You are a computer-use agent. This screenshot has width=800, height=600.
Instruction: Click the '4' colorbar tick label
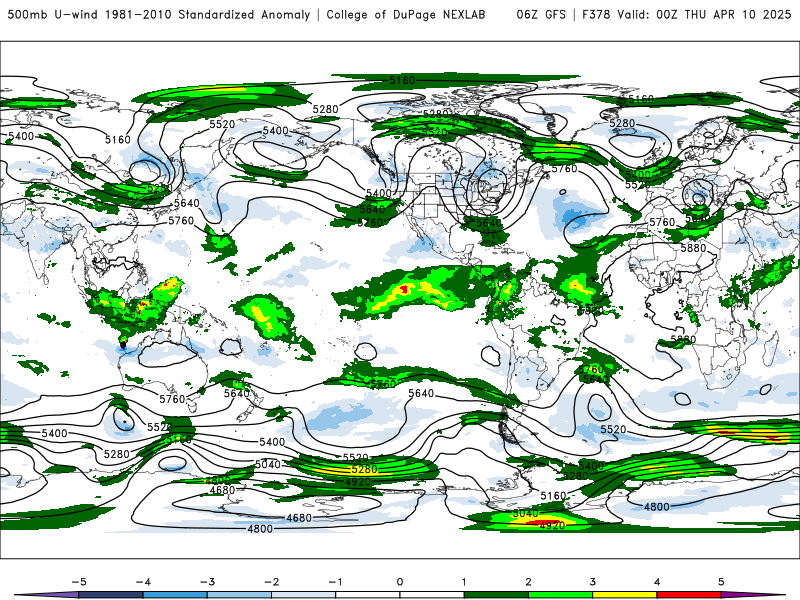(657, 582)
